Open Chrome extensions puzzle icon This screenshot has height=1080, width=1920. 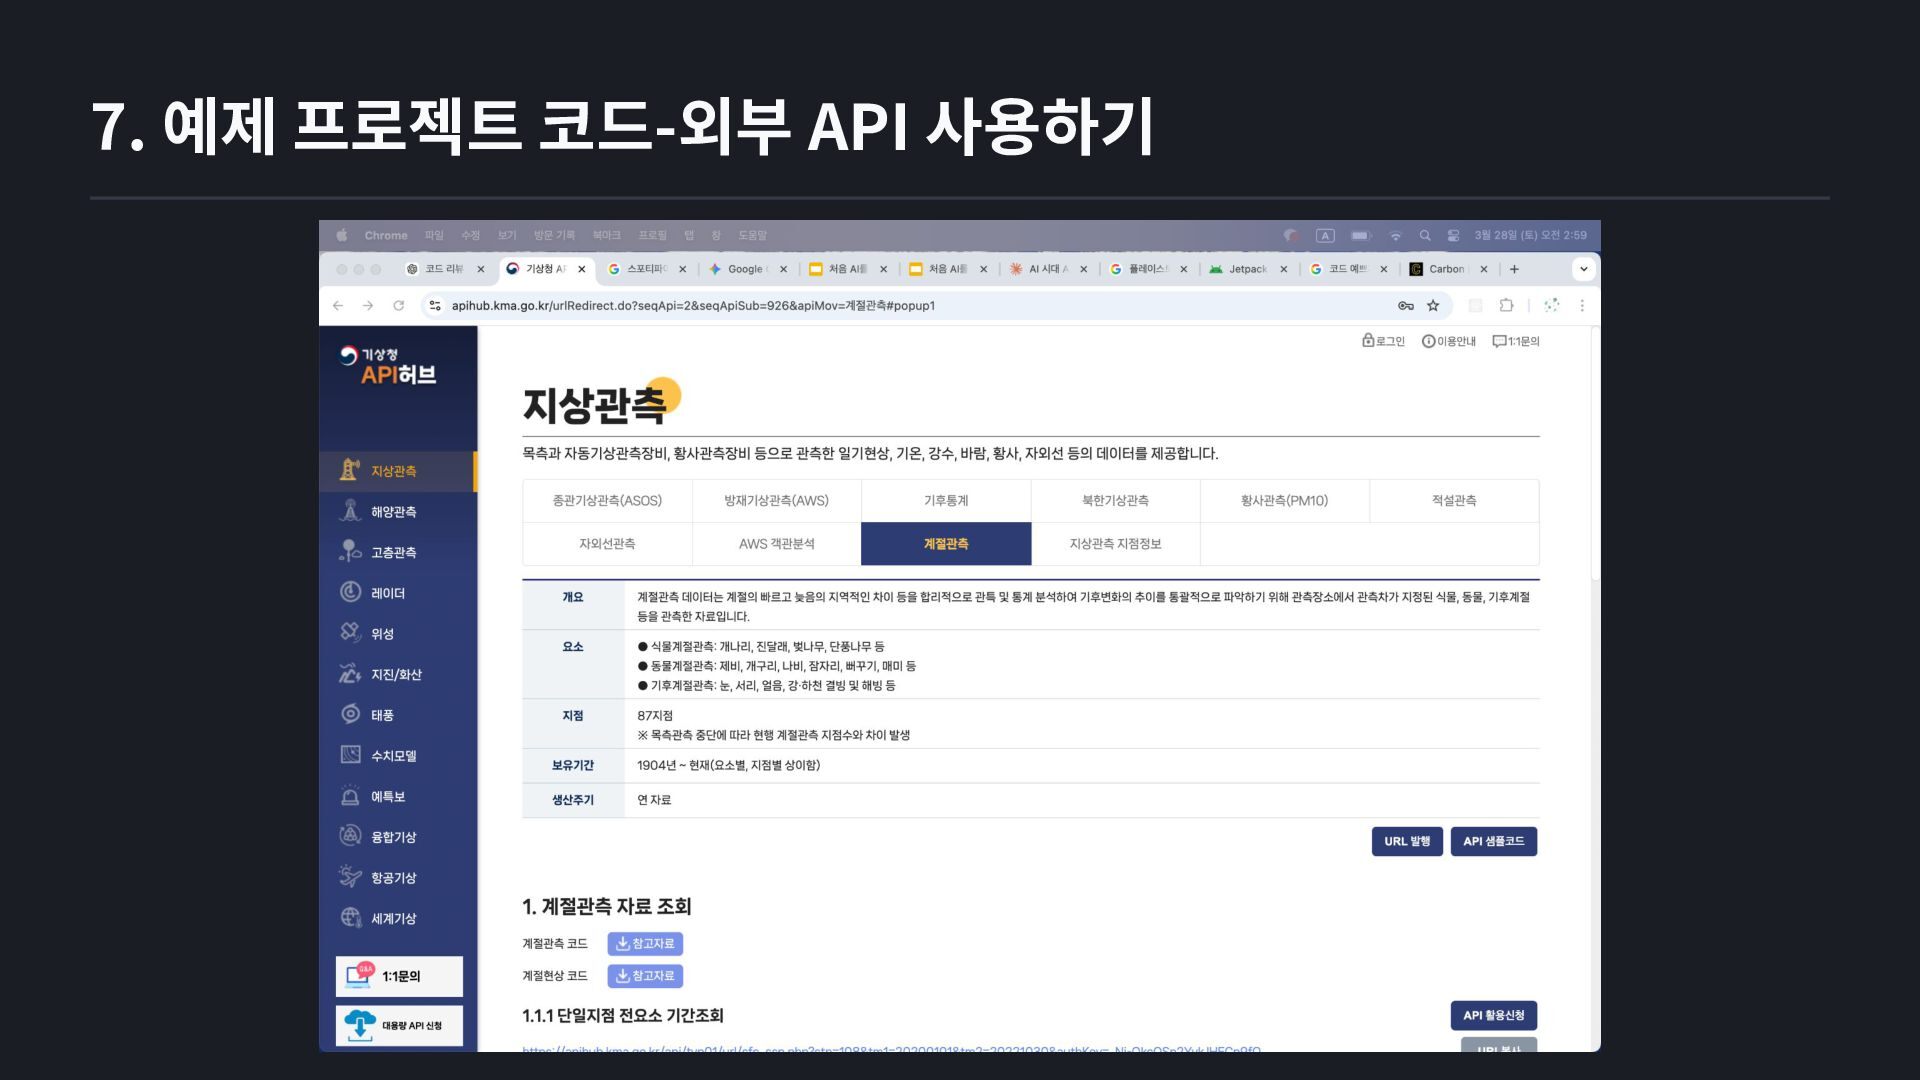[1506, 306]
